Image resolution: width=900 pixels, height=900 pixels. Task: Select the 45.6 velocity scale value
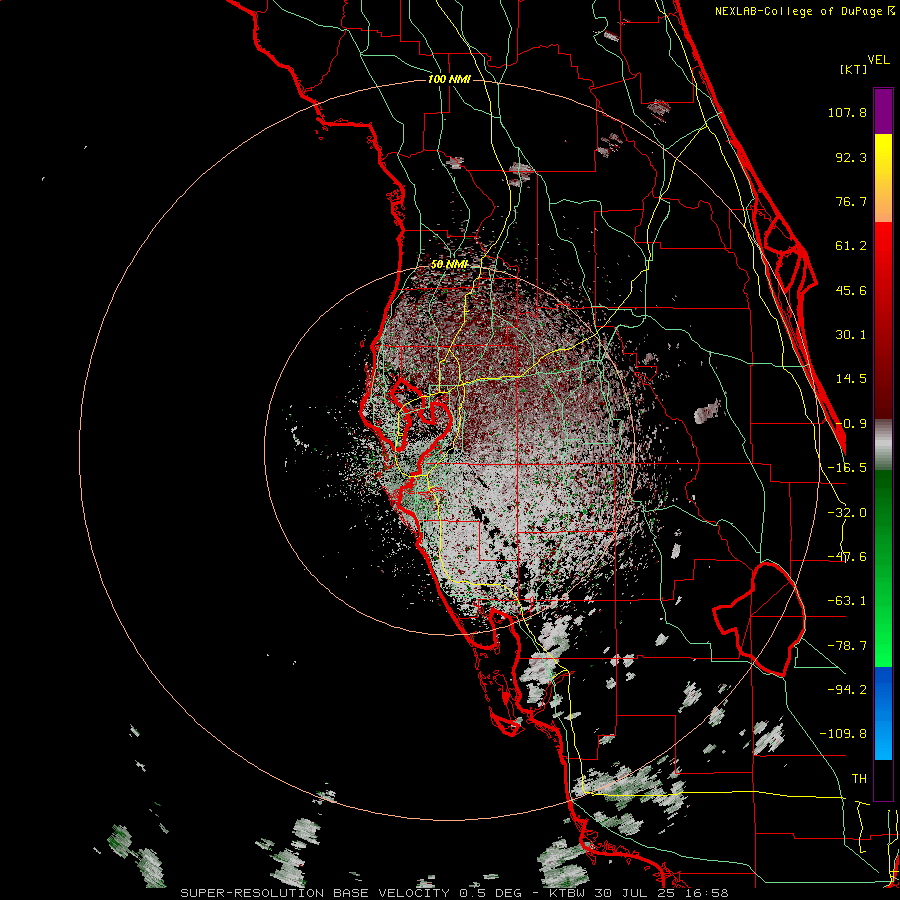[851, 290]
